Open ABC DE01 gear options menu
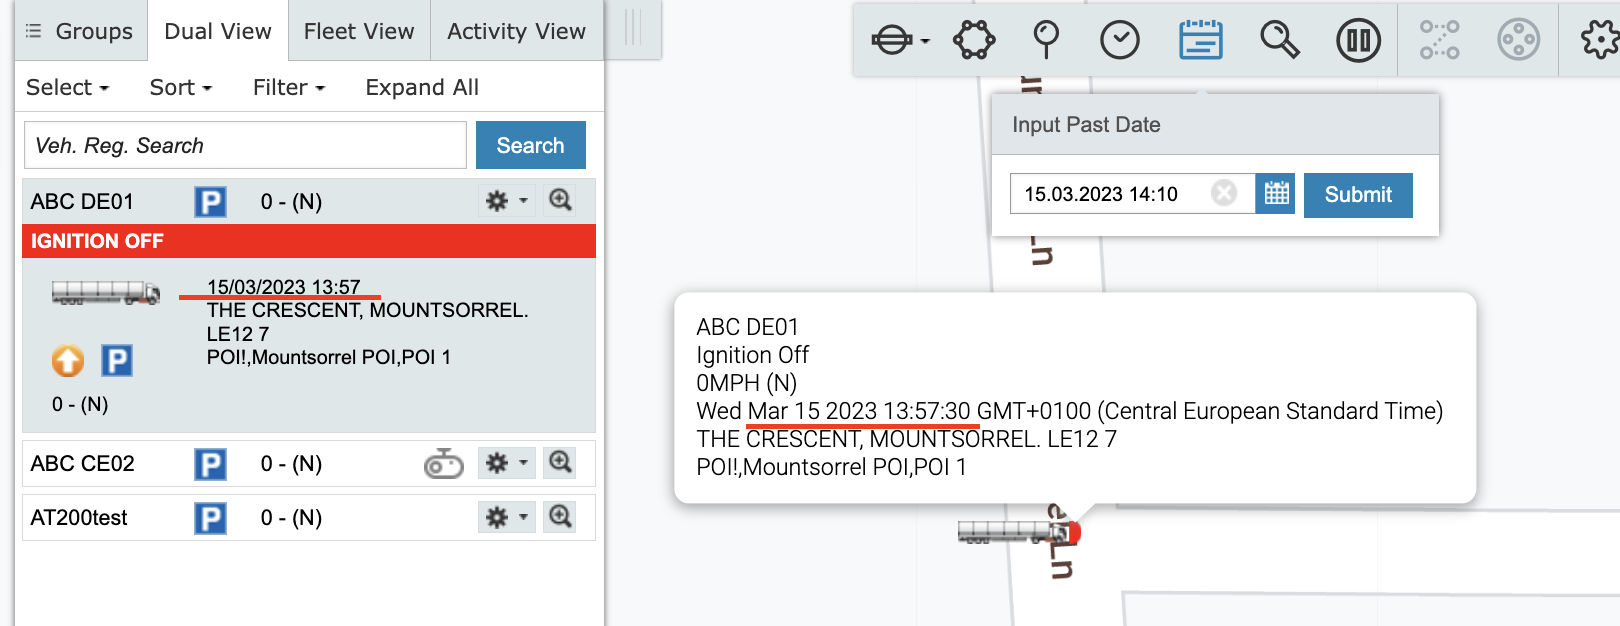This screenshot has width=1620, height=626. click(506, 201)
